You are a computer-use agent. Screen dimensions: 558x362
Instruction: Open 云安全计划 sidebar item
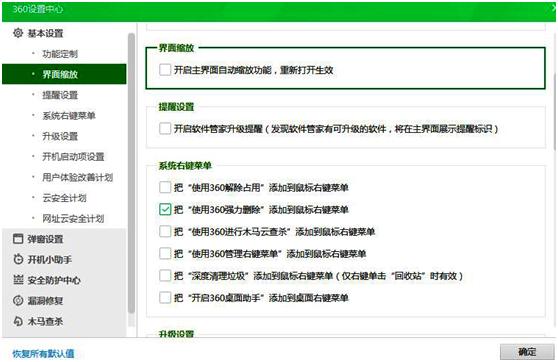tap(64, 198)
